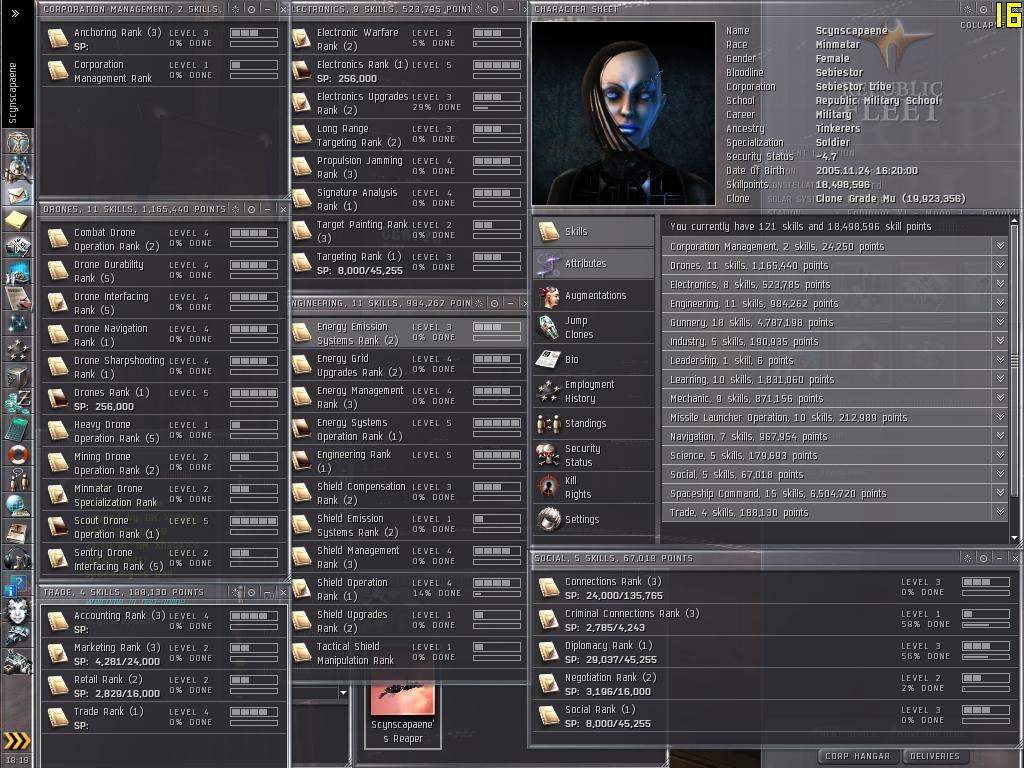Open People & Places magnifier sidebar icon
This screenshot has height=768, width=1024.
pos(18,169)
